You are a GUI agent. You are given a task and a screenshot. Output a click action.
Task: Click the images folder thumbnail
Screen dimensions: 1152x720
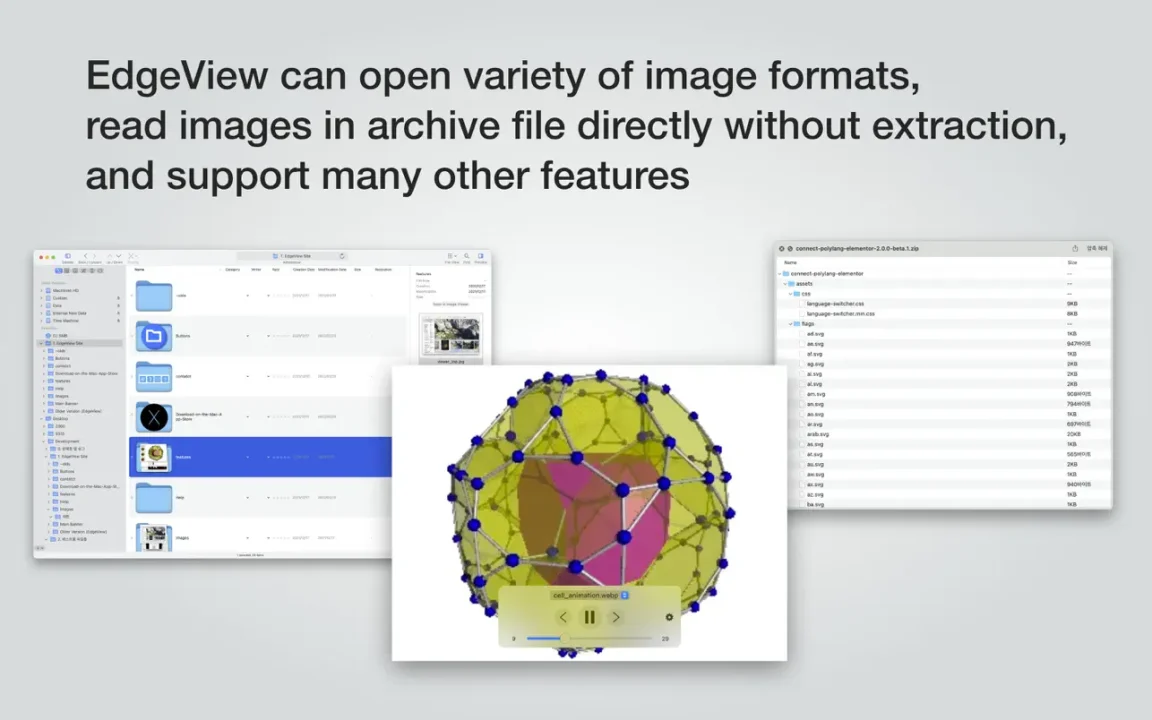click(154, 537)
